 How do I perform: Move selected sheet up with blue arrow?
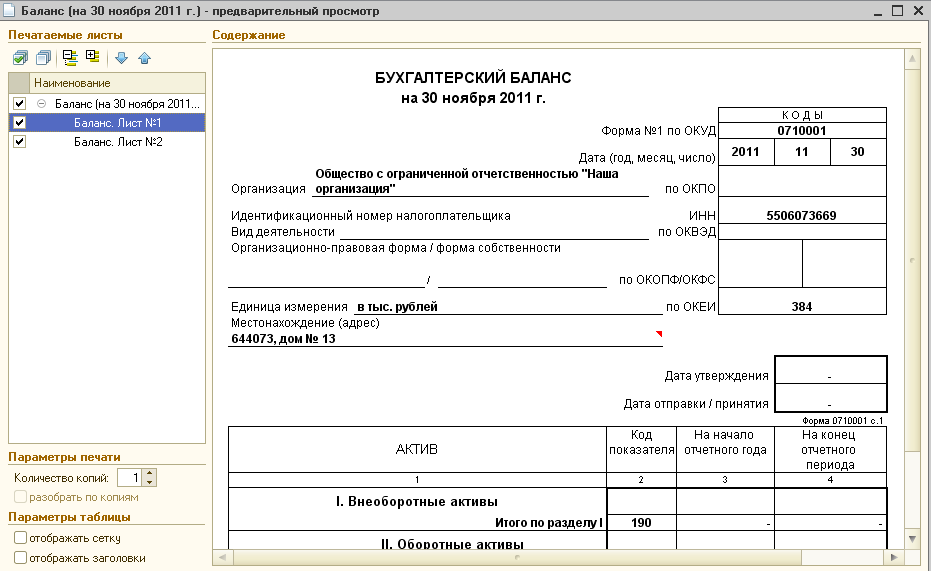point(144,58)
